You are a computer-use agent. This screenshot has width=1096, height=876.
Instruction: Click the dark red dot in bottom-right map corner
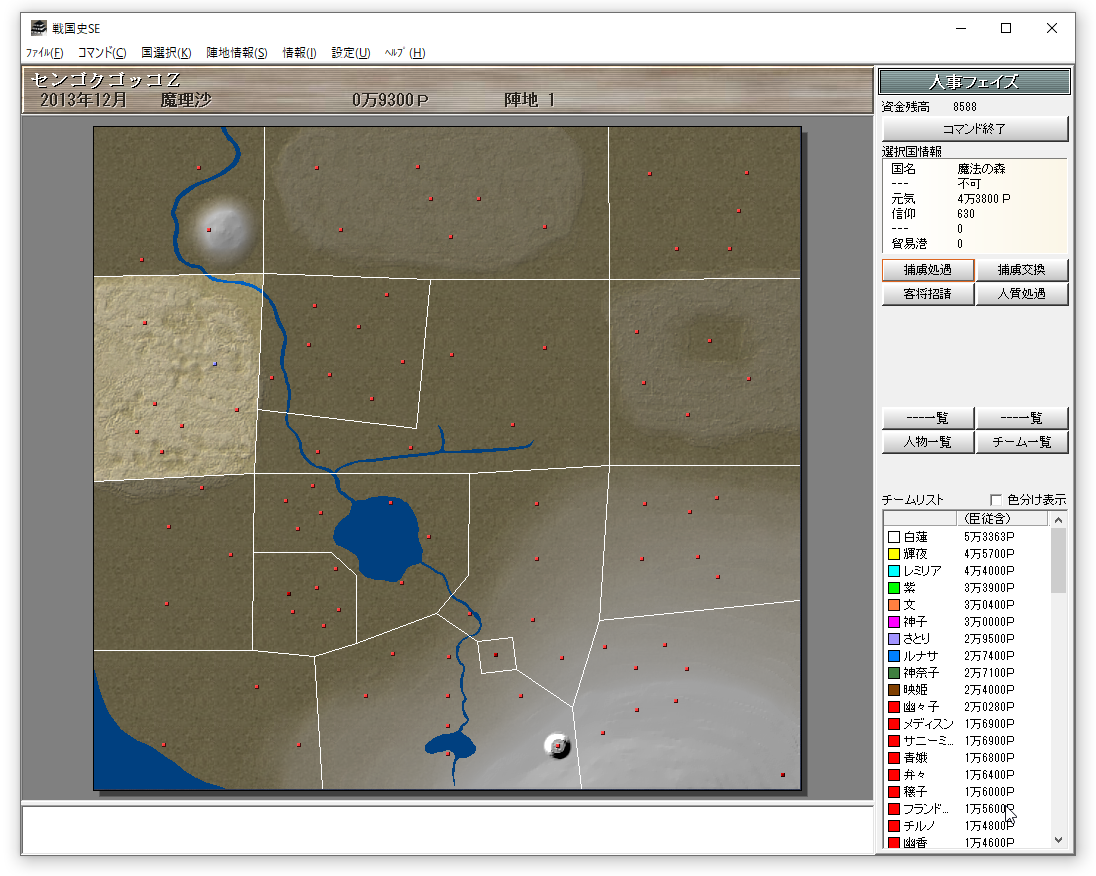click(x=782, y=775)
